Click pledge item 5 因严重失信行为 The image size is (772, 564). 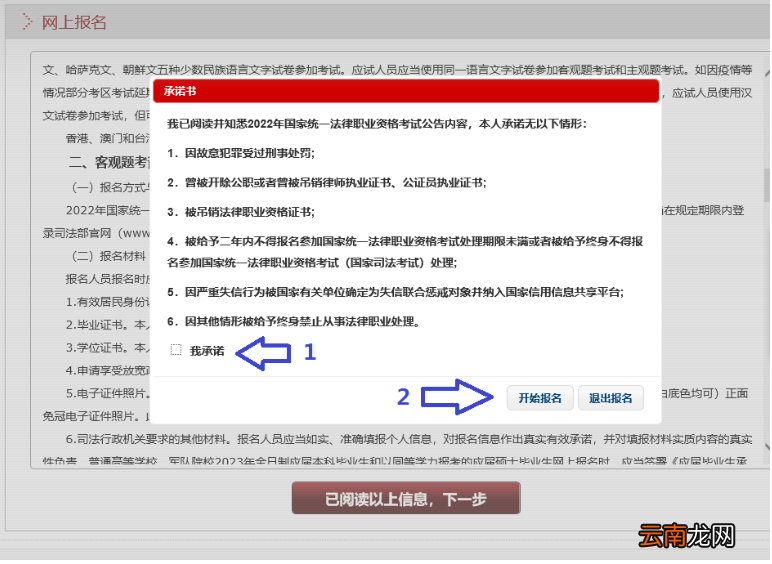pos(395,292)
